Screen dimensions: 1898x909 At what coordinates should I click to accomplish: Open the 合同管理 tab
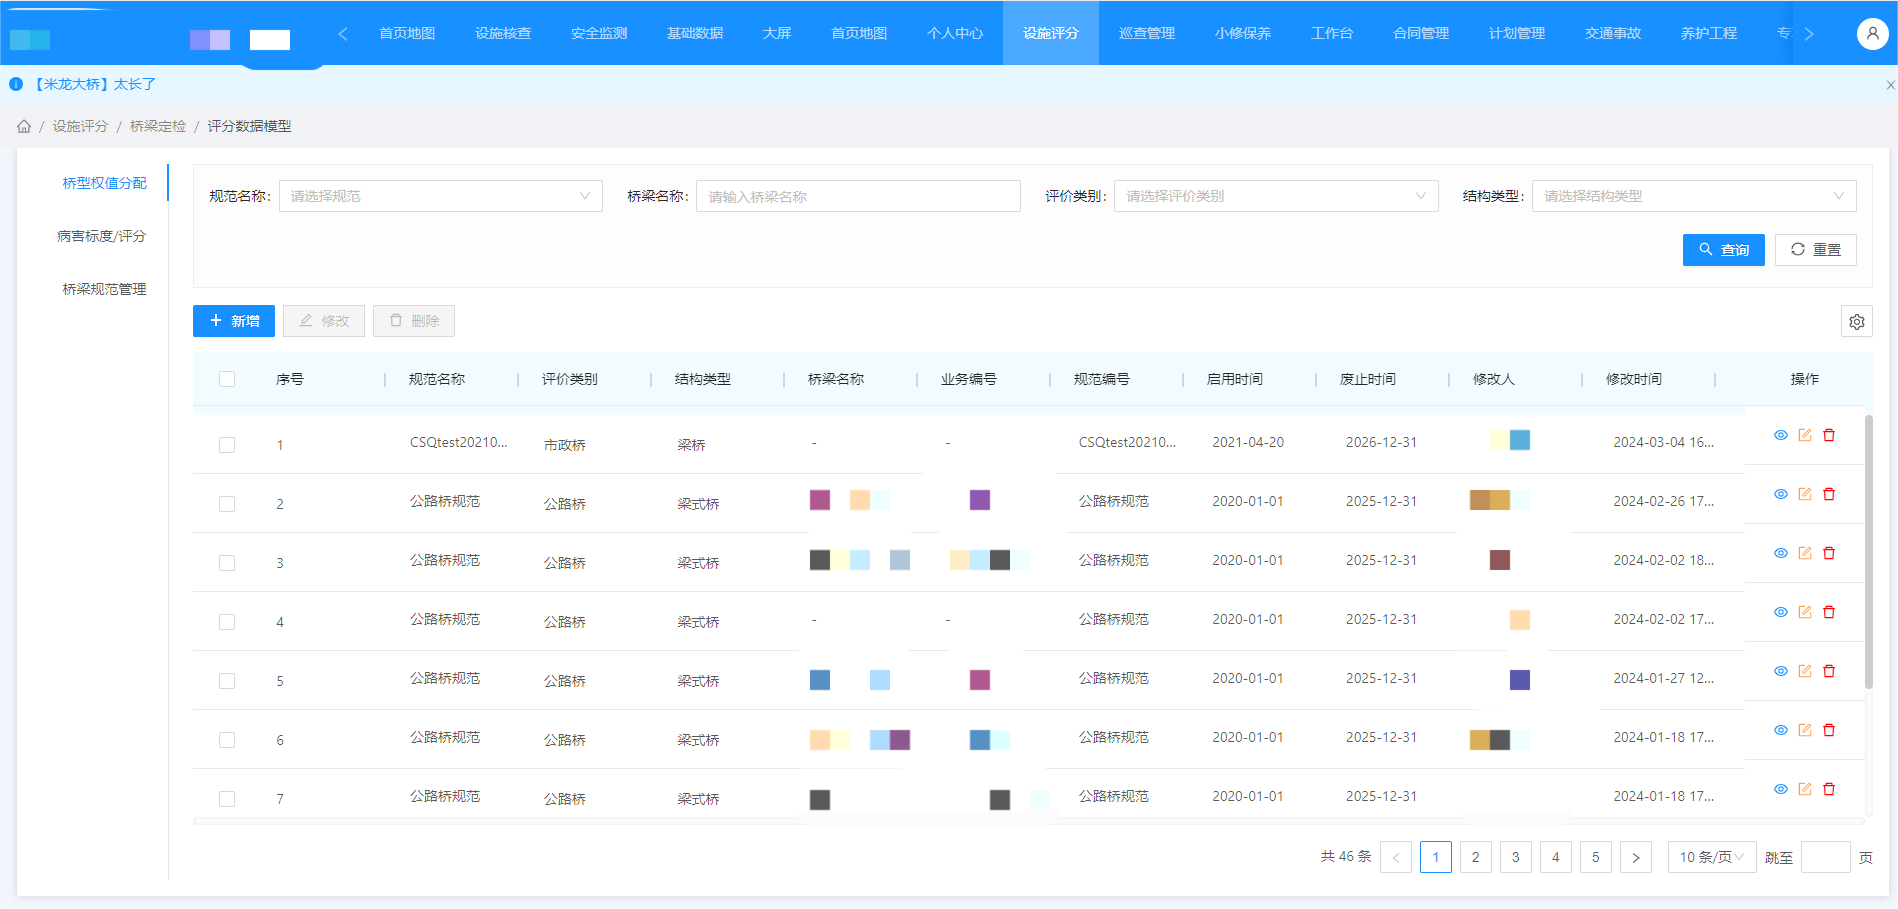pyautogui.click(x=1421, y=33)
